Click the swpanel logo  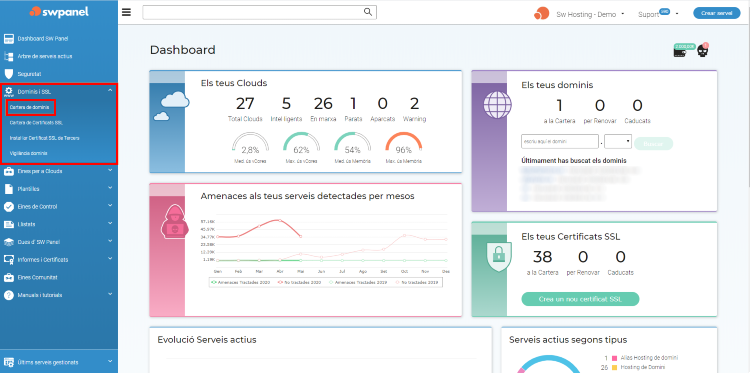pyautogui.click(x=59, y=12)
